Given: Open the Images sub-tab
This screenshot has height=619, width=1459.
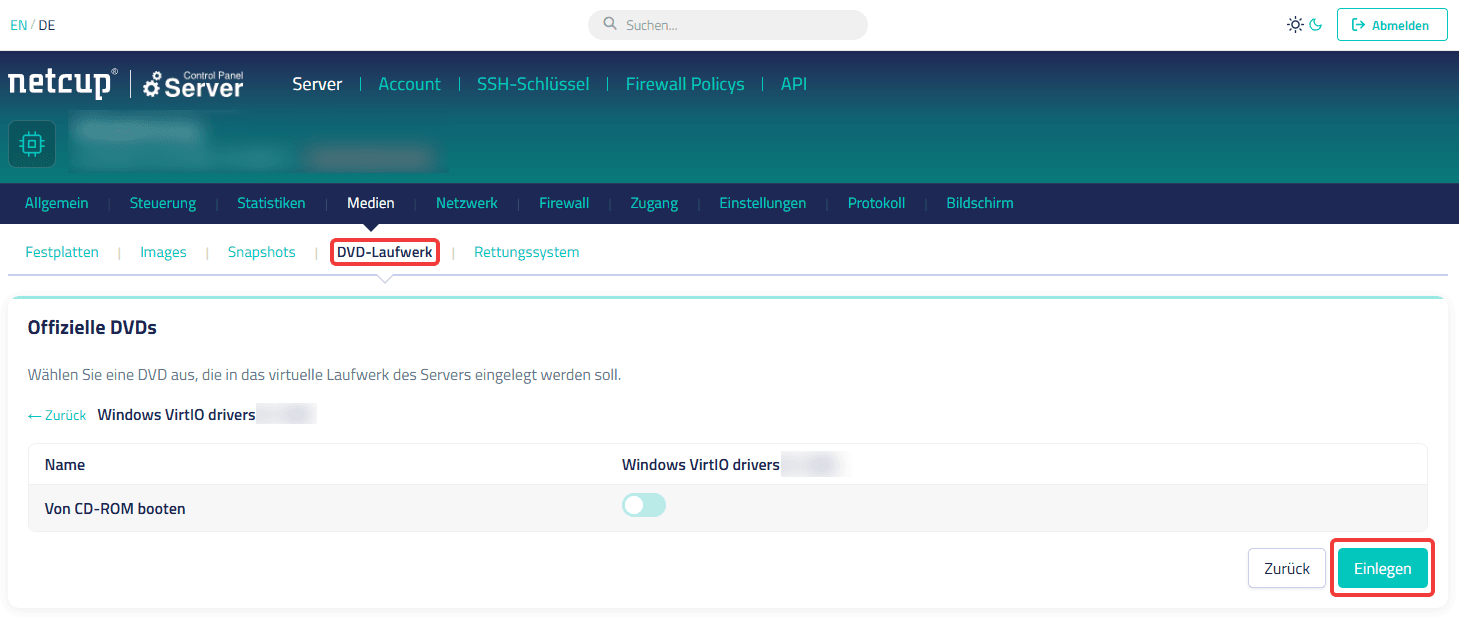Looking at the screenshot, I should click(x=163, y=252).
